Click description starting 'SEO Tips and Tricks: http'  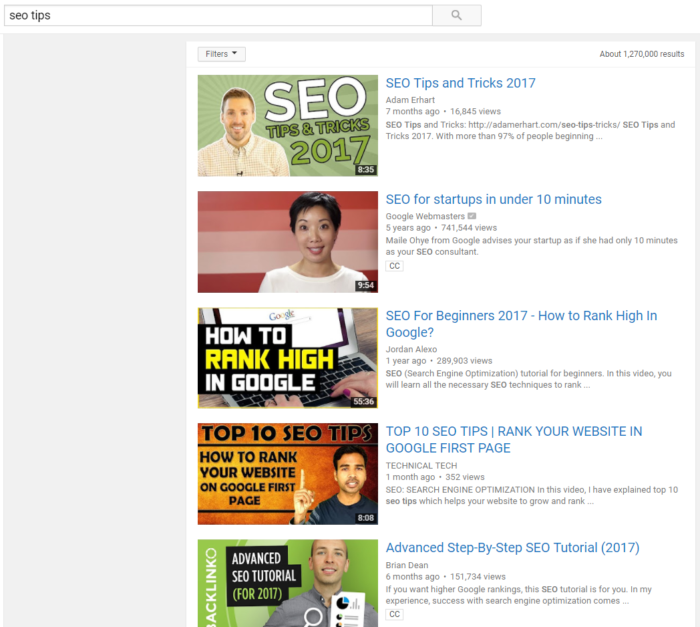[530, 130]
